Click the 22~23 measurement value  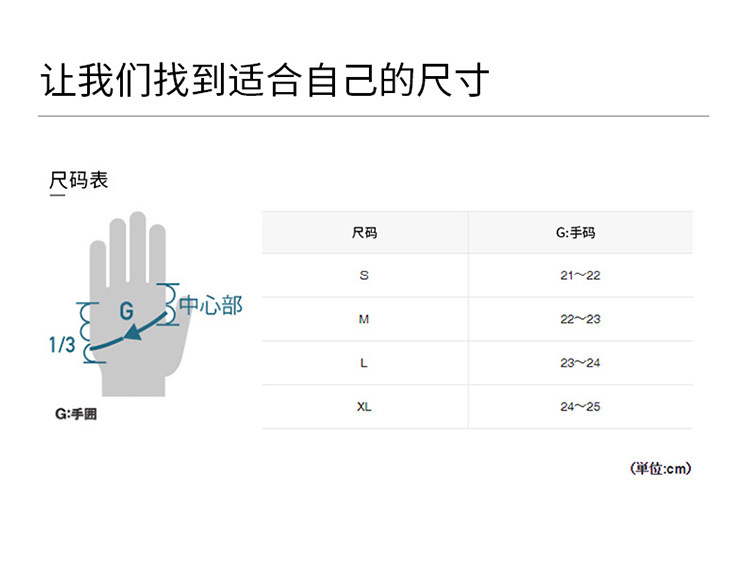click(x=580, y=319)
